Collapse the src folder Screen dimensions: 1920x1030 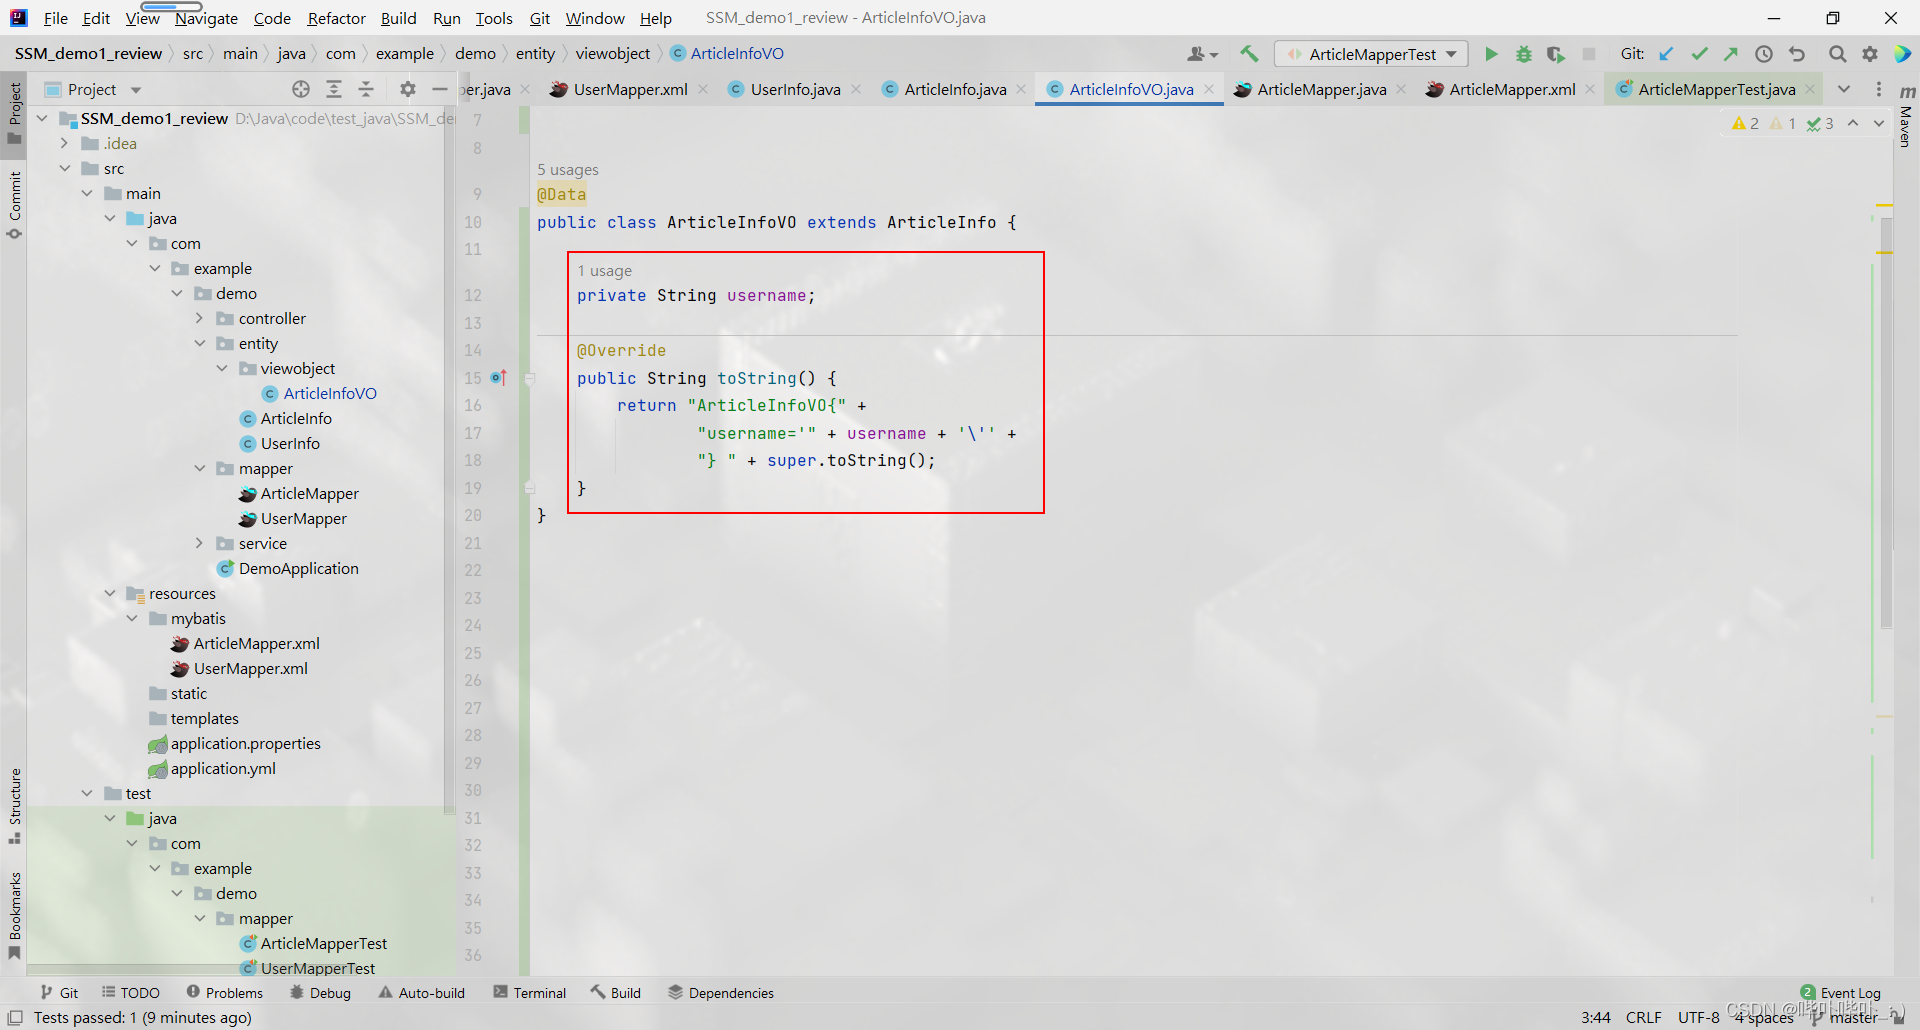point(65,168)
